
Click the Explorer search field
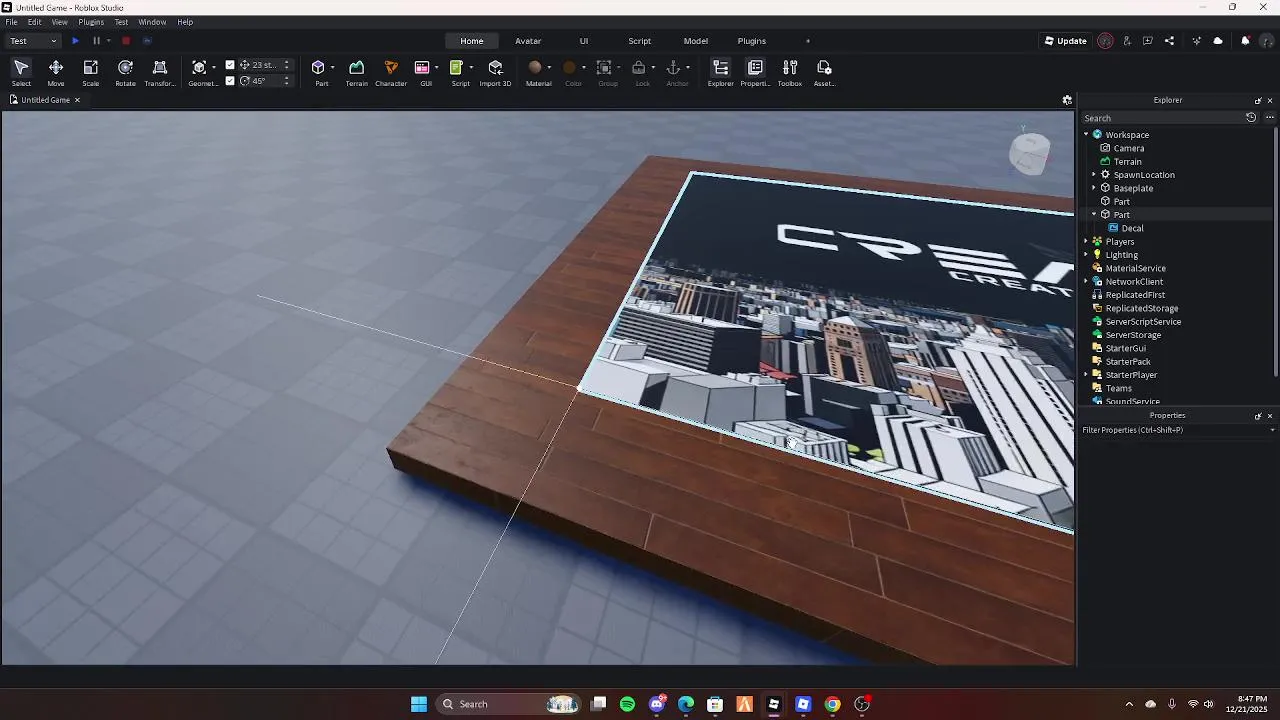[x=1162, y=118]
